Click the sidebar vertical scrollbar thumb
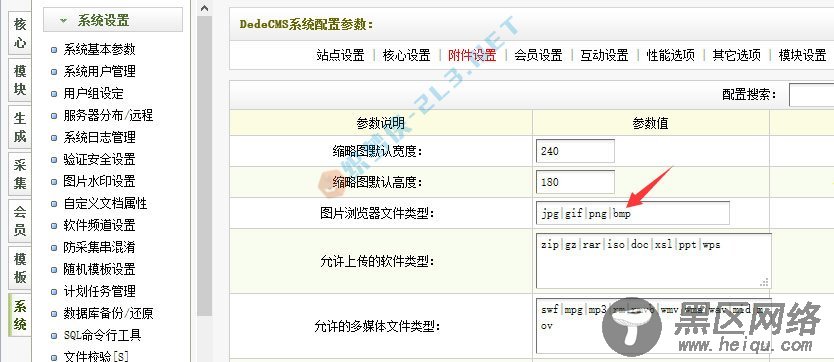834x362 pixels. (205, 166)
